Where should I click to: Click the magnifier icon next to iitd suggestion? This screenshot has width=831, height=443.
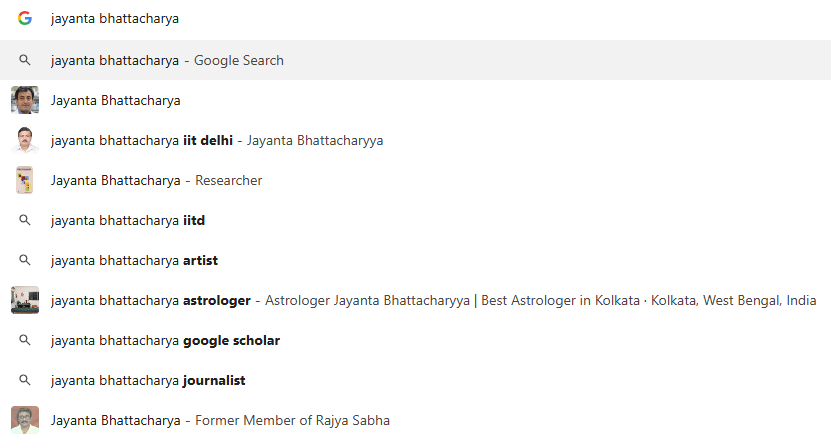click(25, 220)
